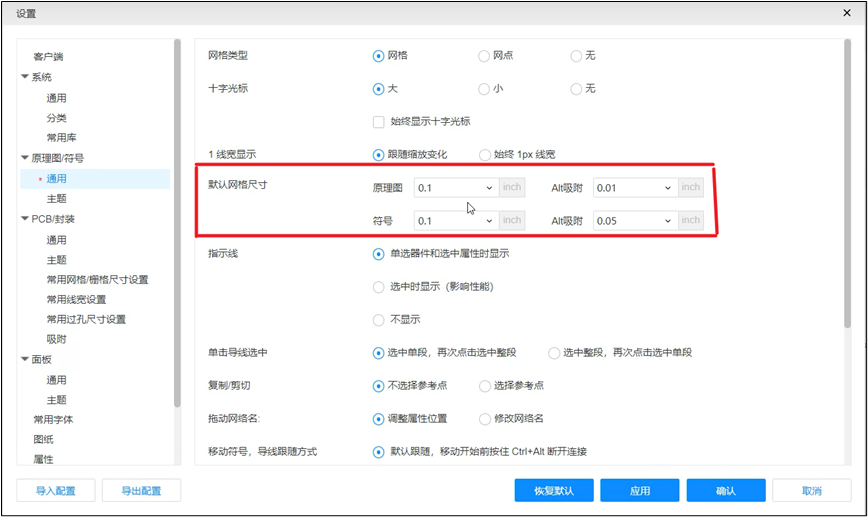The width and height of the screenshot is (868, 517).
Task: Select 网点 radio for 网格类型
Action: pos(484,56)
